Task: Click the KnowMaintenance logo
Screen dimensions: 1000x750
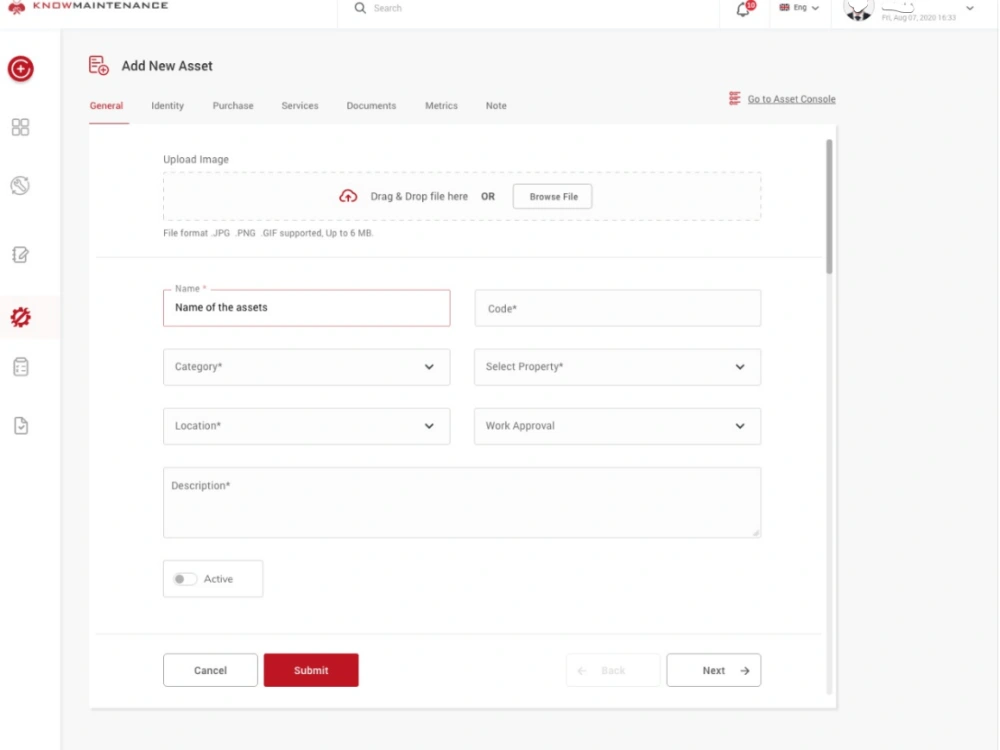Action: pos(89,6)
